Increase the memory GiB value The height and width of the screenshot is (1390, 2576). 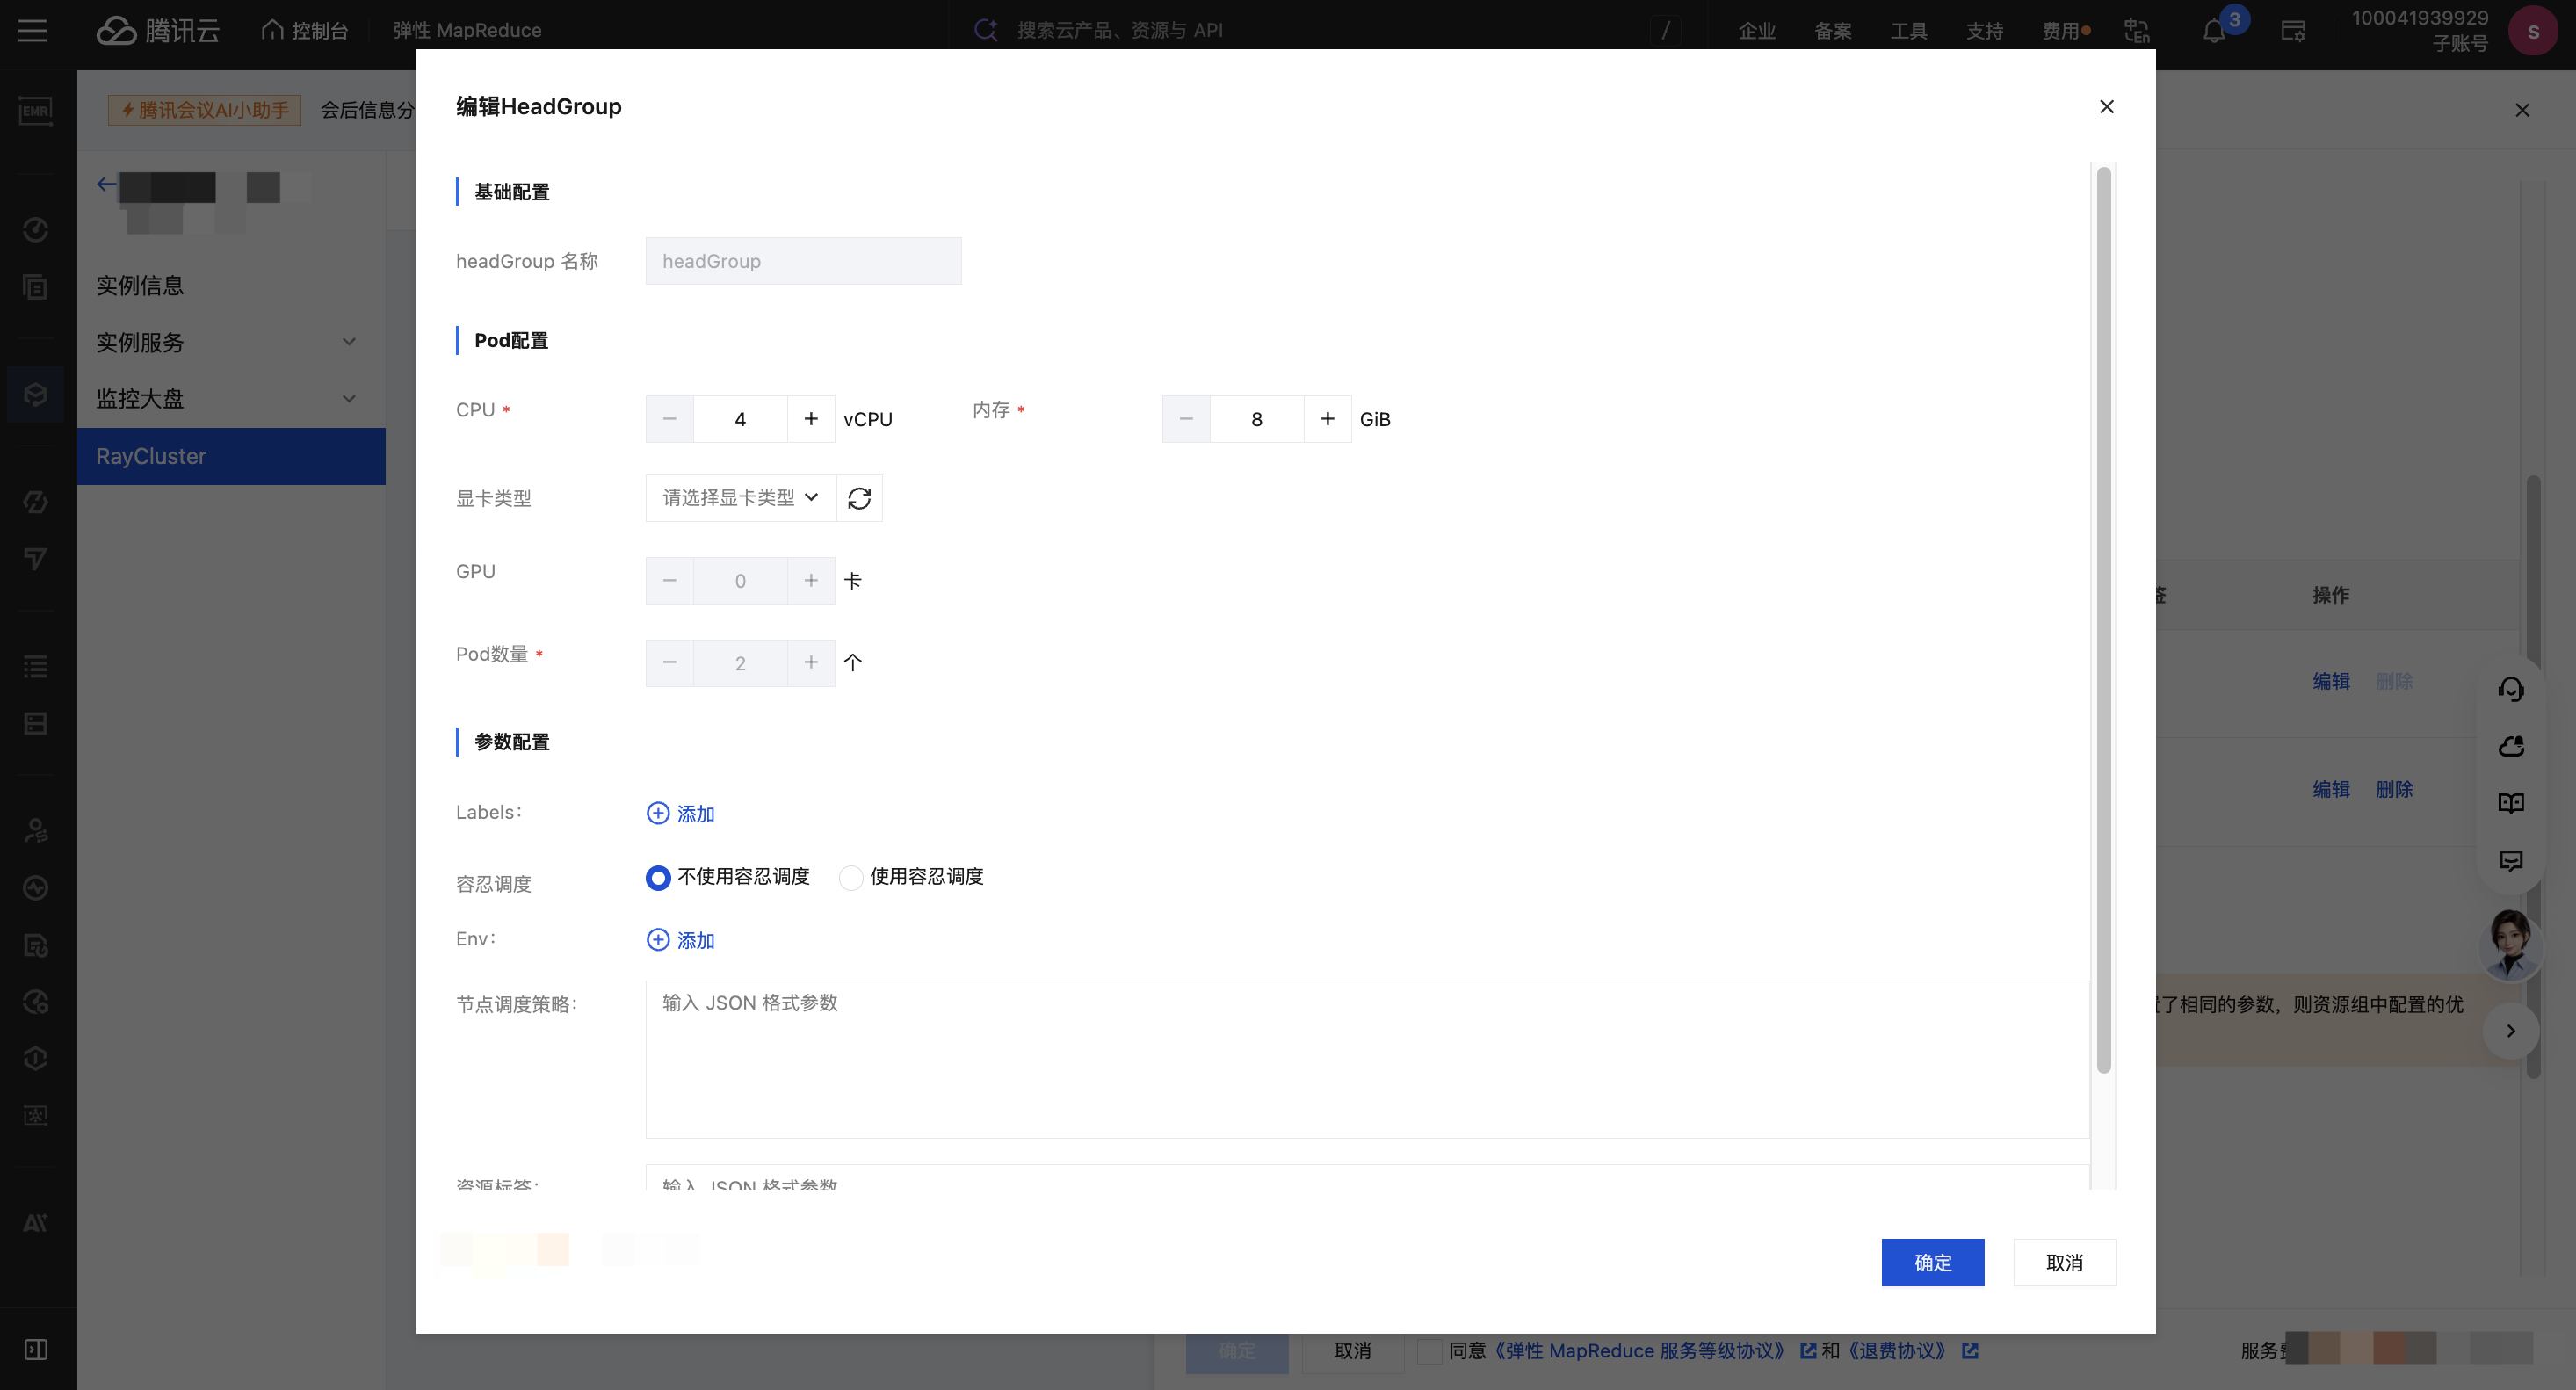click(x=1327, y=419)
